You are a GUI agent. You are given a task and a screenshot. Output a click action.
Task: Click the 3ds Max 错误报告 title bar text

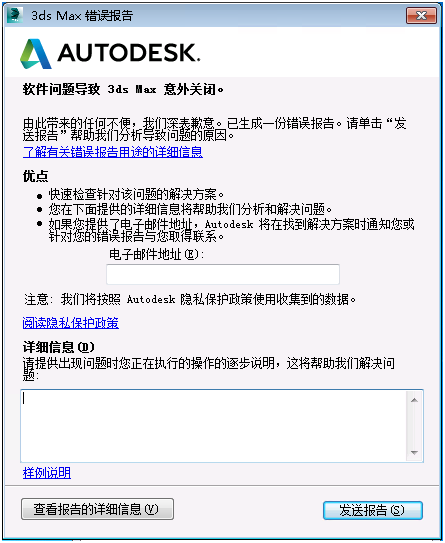tap(82, 16)
